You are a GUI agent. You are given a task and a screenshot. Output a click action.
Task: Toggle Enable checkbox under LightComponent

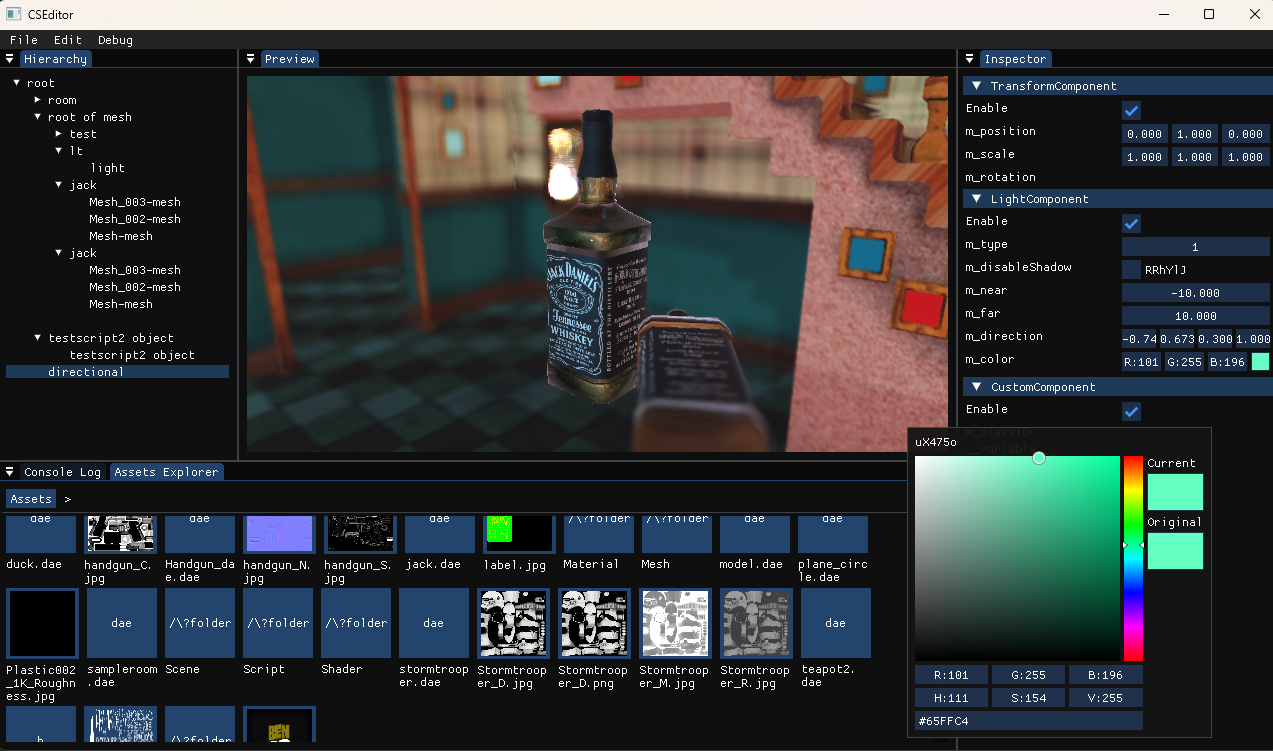pyautogui.click(x=1132, y=223)
